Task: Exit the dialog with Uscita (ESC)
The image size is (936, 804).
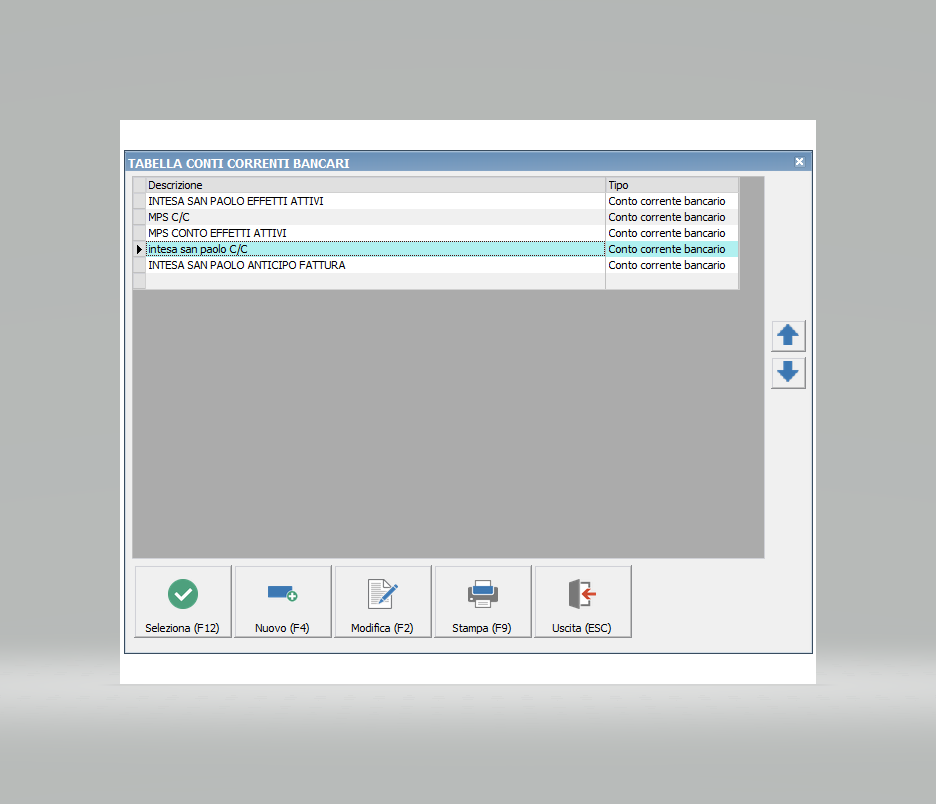Action: coord(583,602)
